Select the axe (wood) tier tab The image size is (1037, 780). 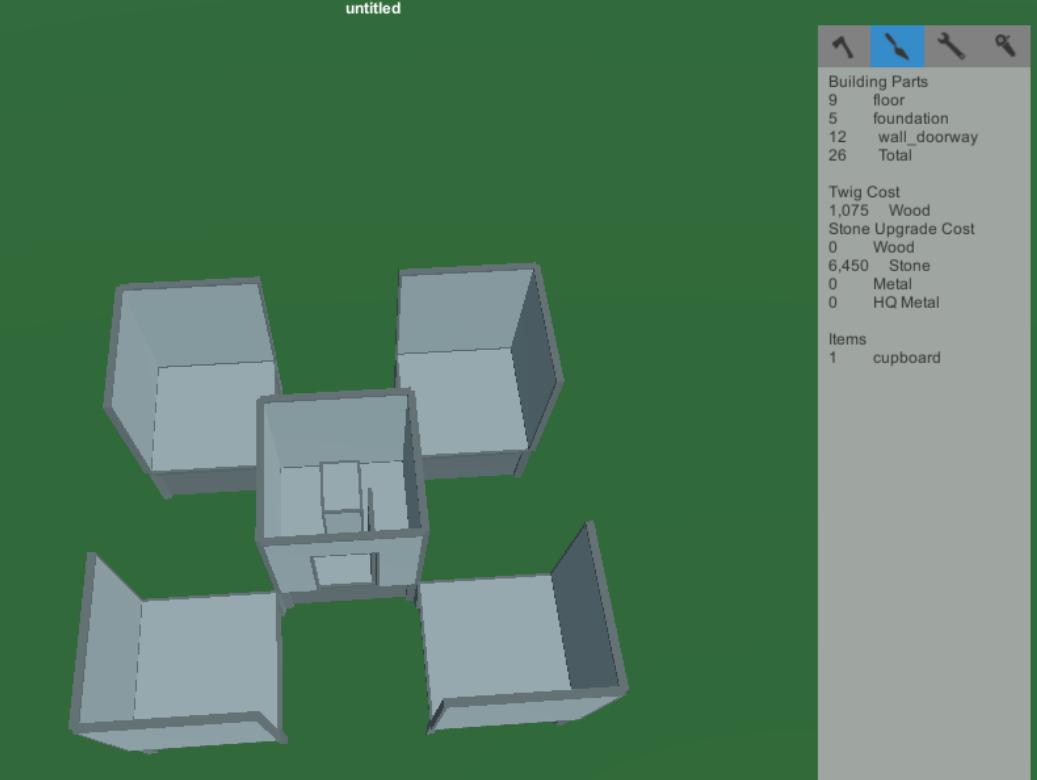coord(844,46)
